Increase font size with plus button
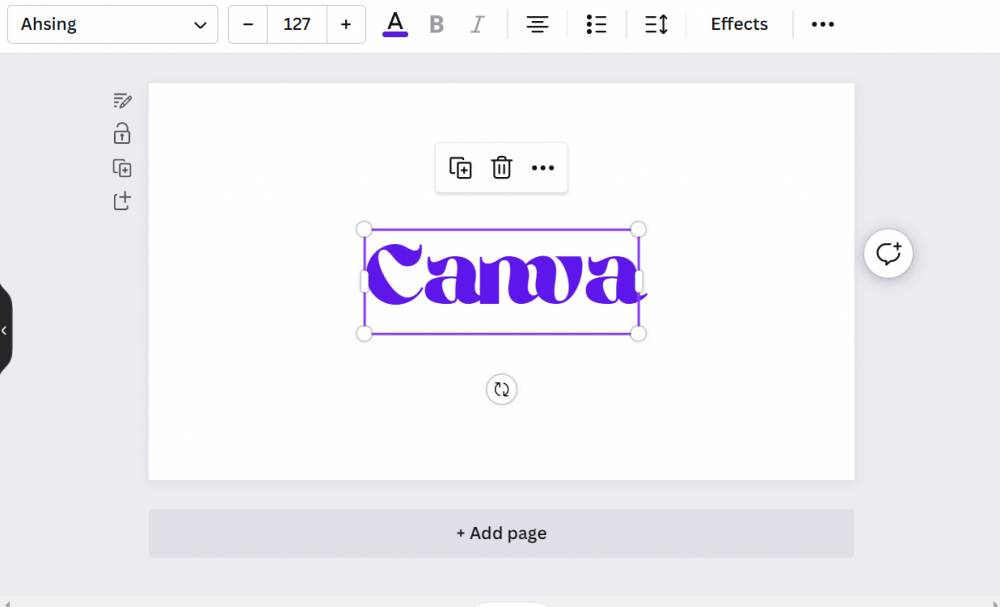The width and height of the screenshot is (1000, 607). (x=346, y=24)
